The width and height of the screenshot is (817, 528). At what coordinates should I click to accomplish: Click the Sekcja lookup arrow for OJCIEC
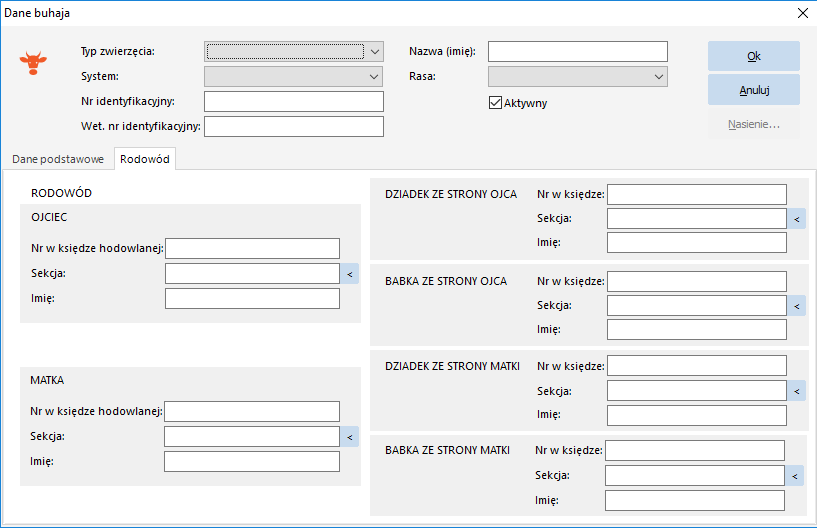pyautogui.click(x=350, y=274)
